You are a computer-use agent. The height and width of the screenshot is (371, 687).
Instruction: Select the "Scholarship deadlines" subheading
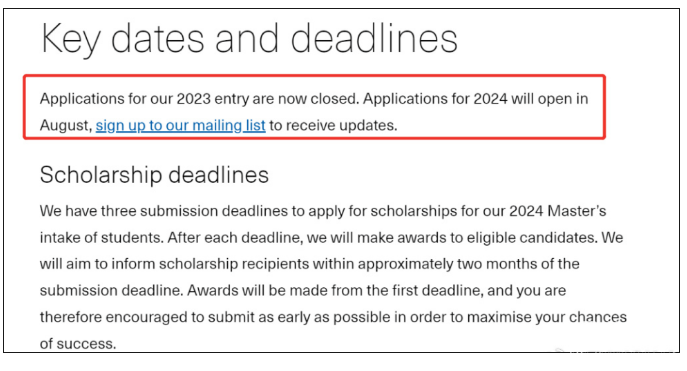[x=154, y=175]
